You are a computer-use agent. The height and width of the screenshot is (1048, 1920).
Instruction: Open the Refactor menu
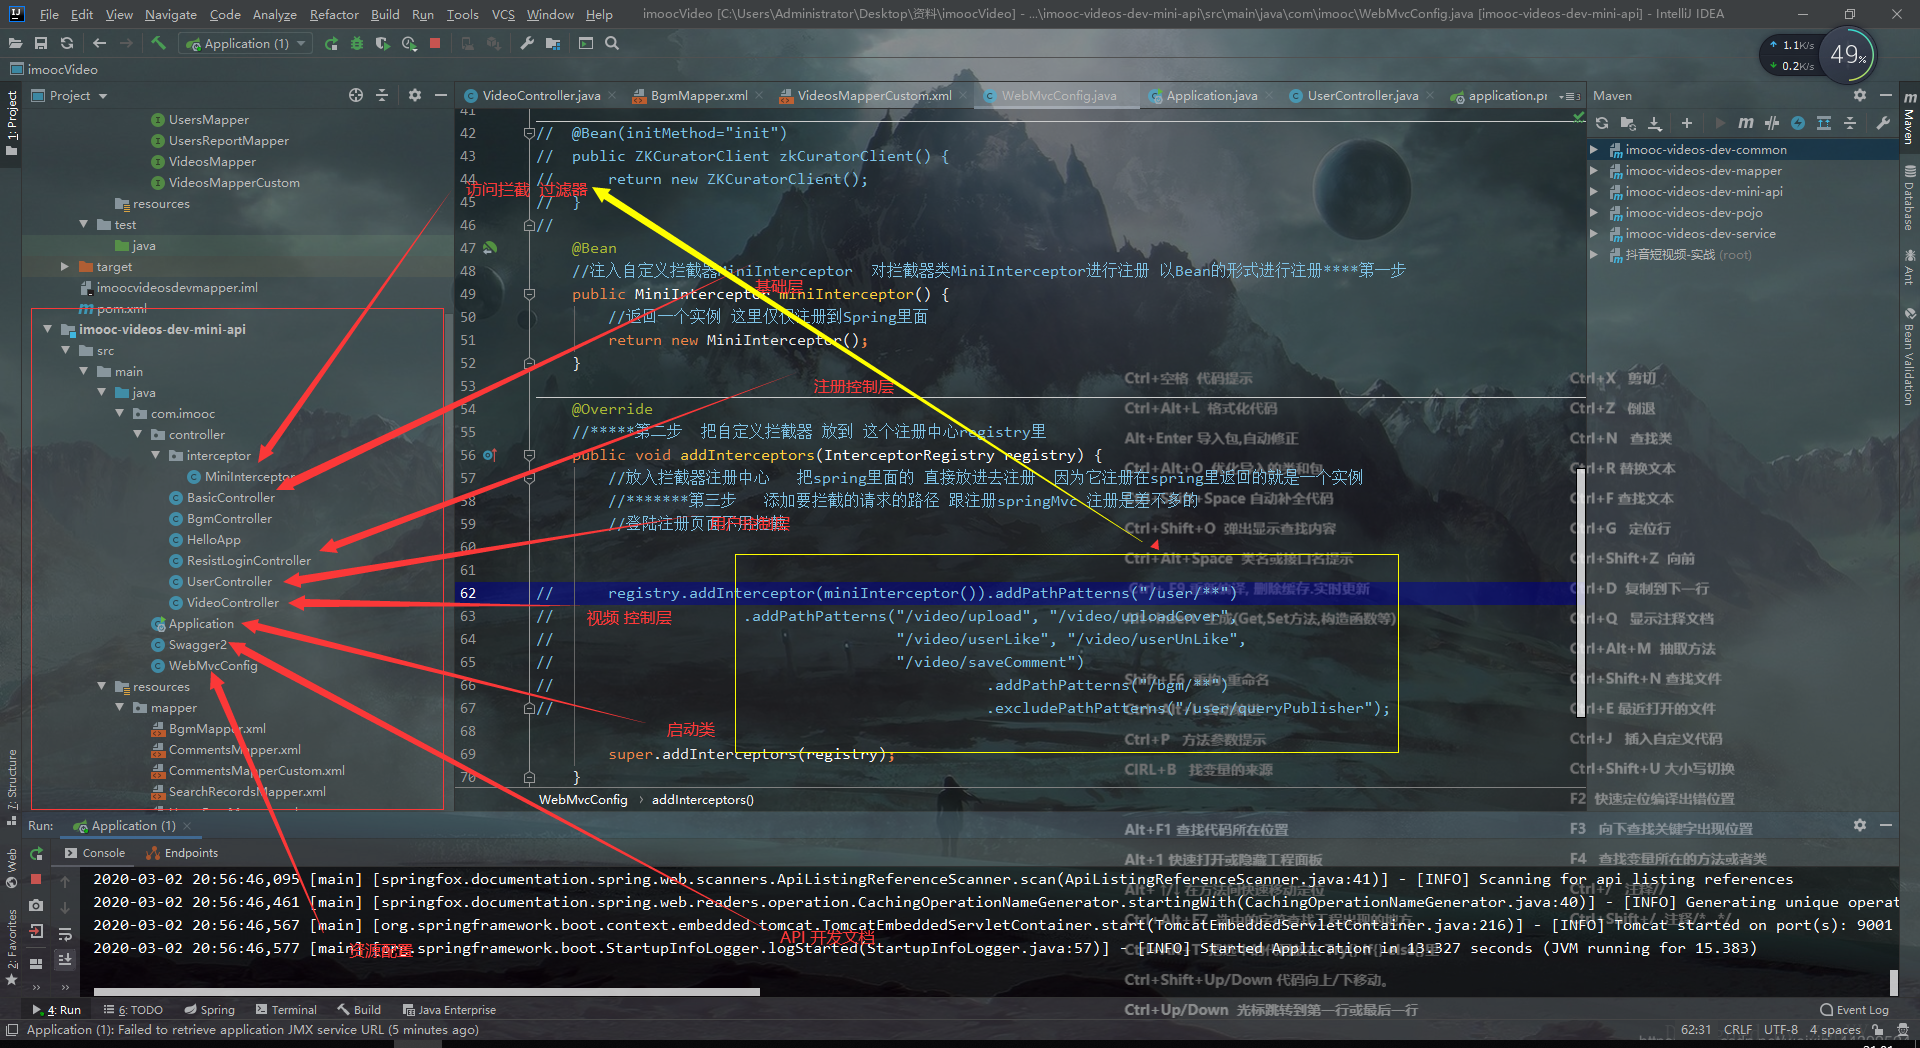[x=334, y=14]
